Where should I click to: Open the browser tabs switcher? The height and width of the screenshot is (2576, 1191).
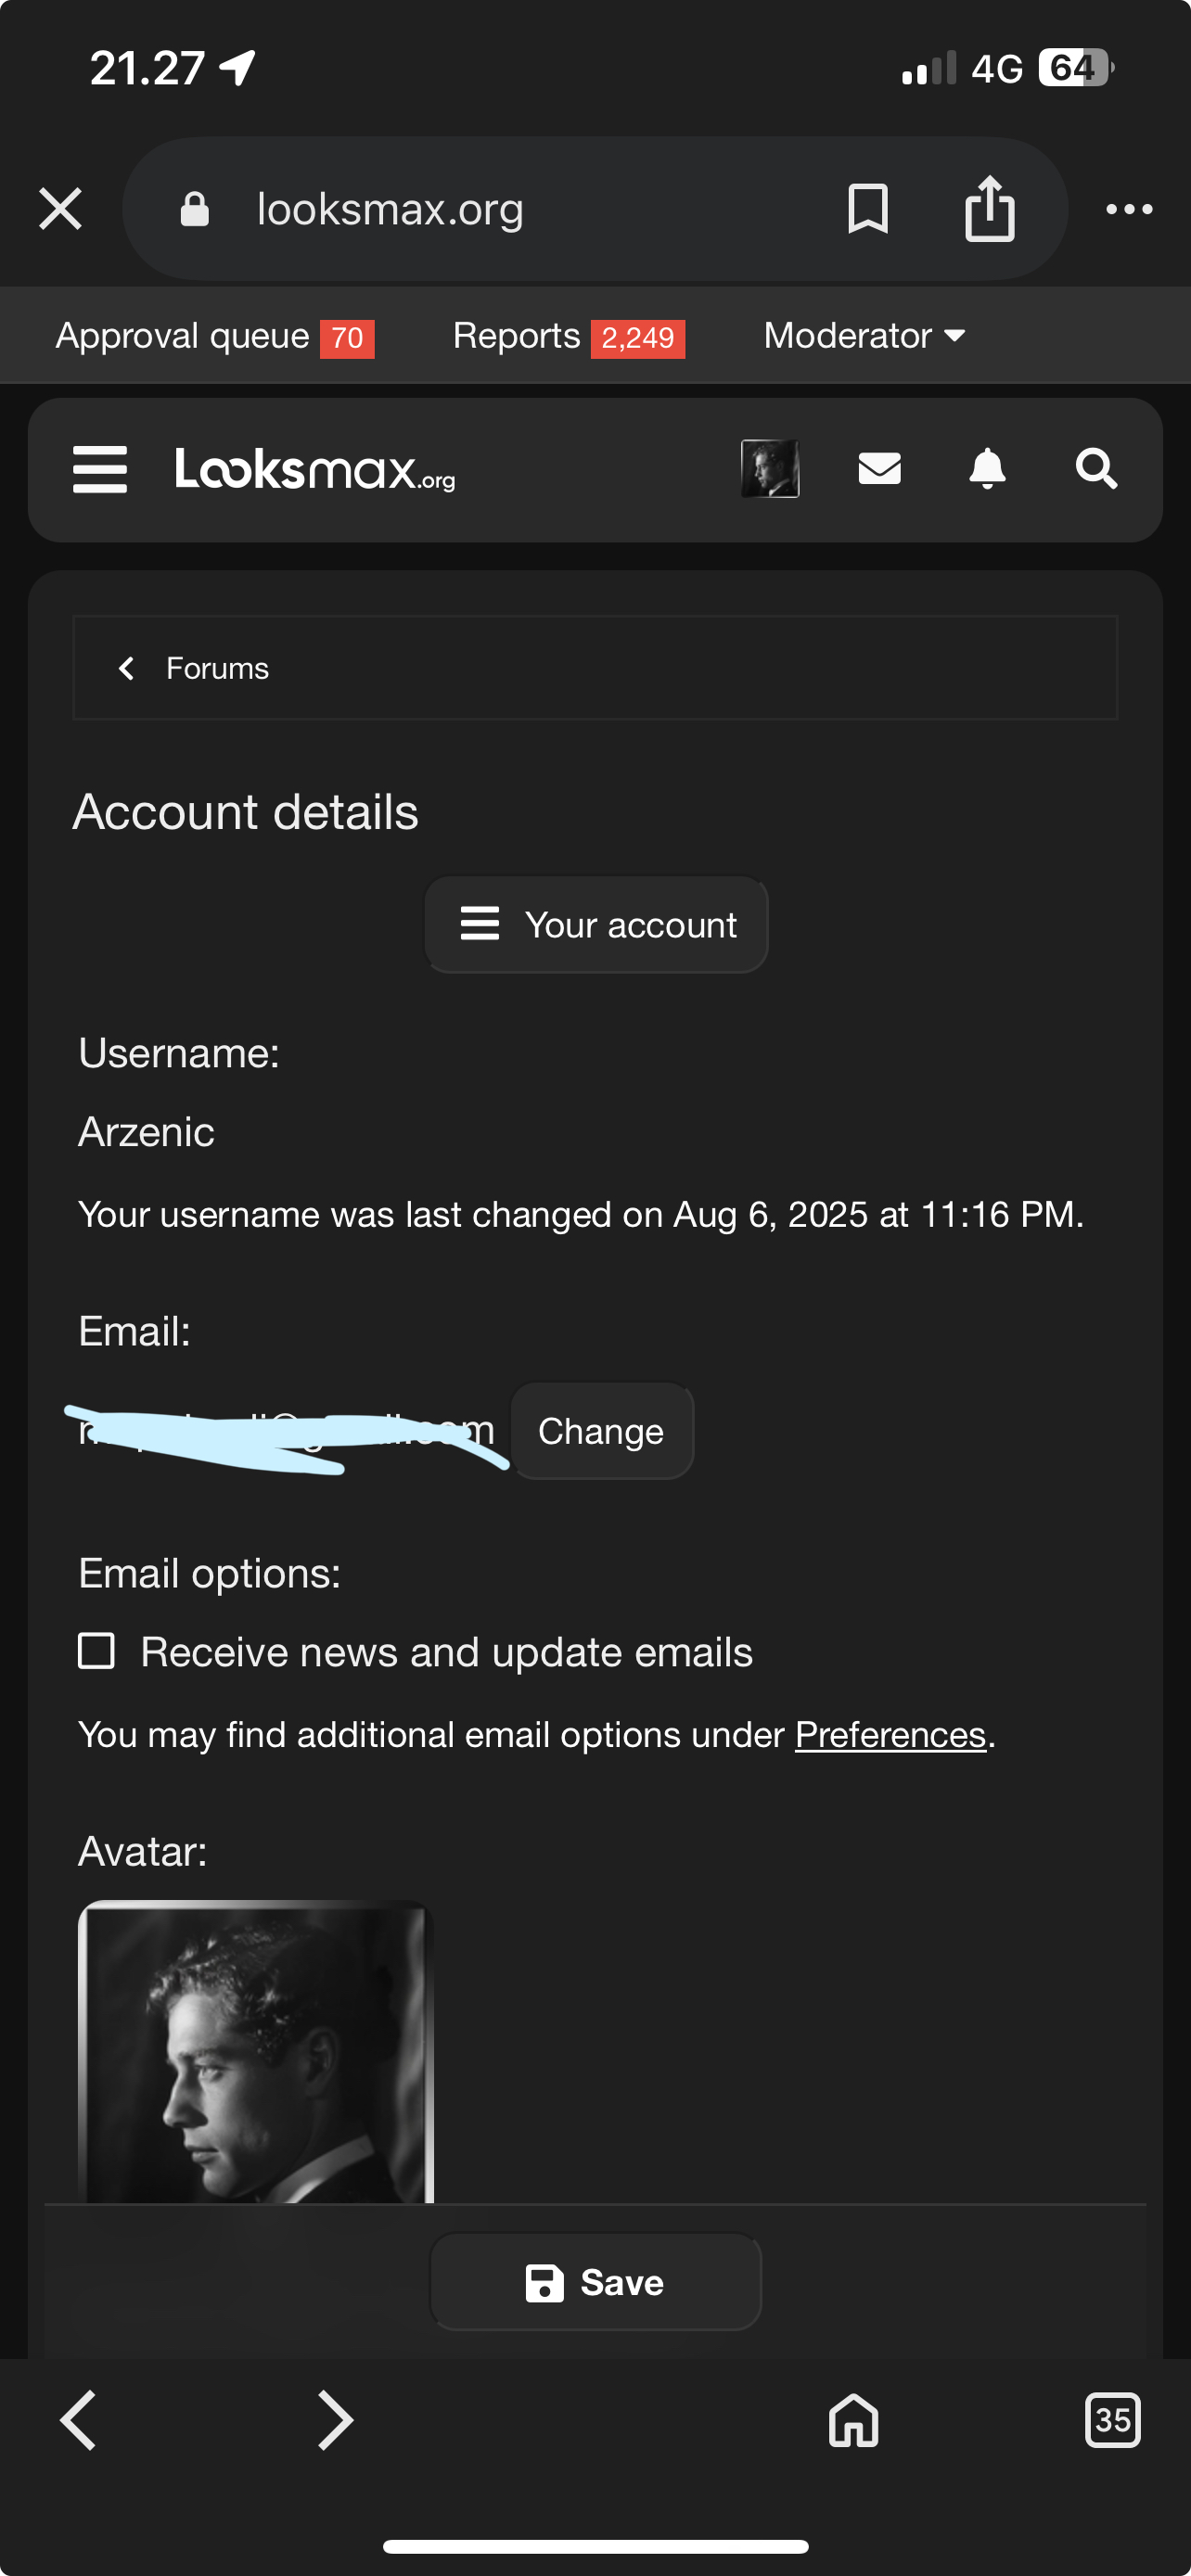(x=1112, y=2421)
